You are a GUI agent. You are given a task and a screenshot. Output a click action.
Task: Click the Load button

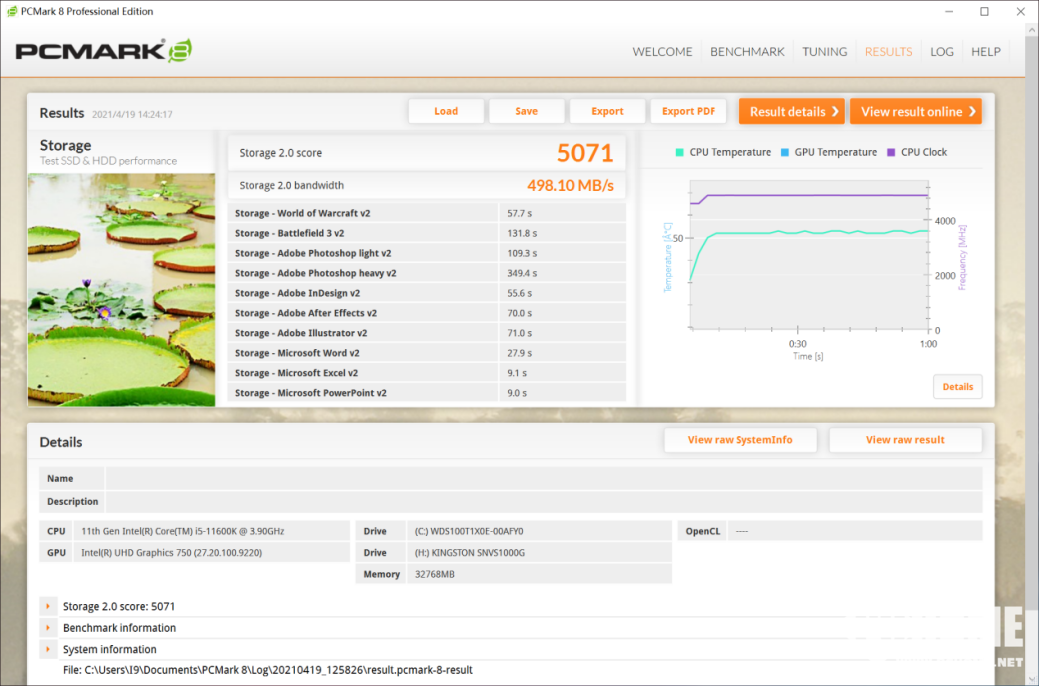(446, 111)
